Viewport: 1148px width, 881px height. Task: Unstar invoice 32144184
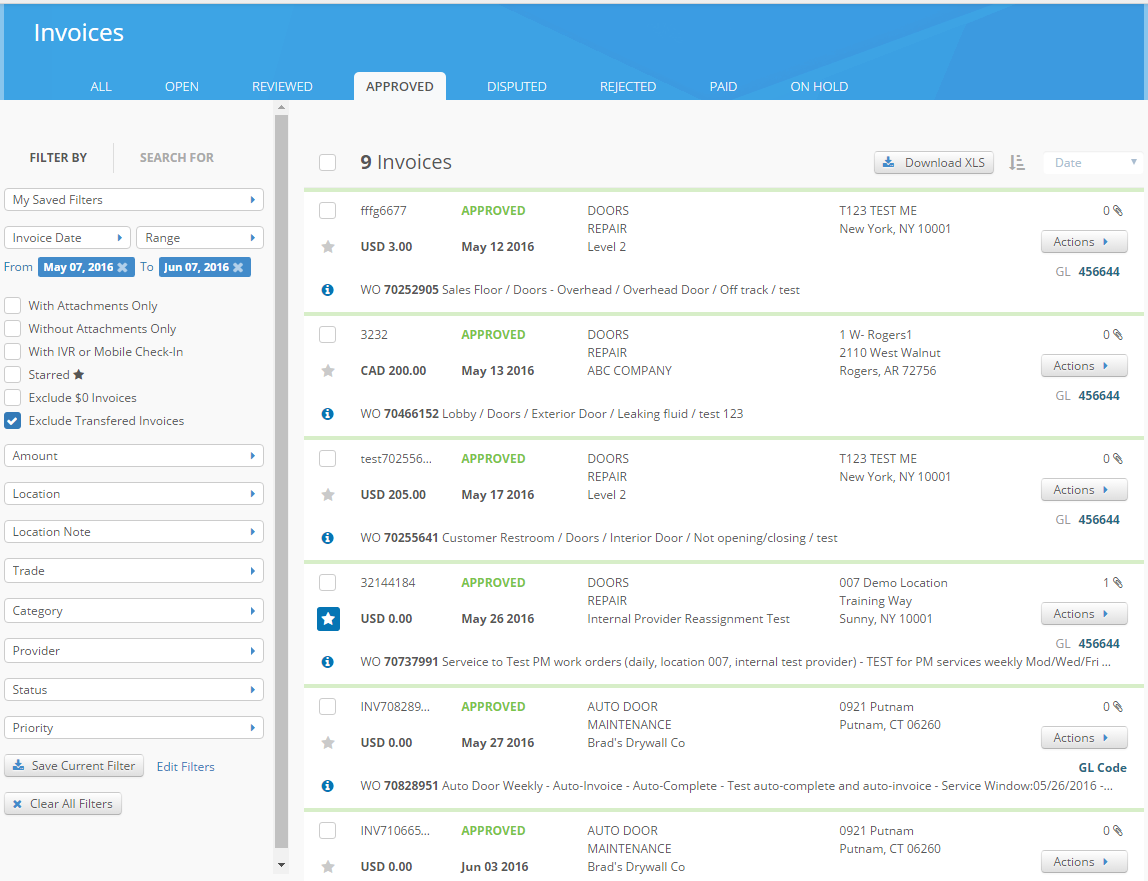328,619
